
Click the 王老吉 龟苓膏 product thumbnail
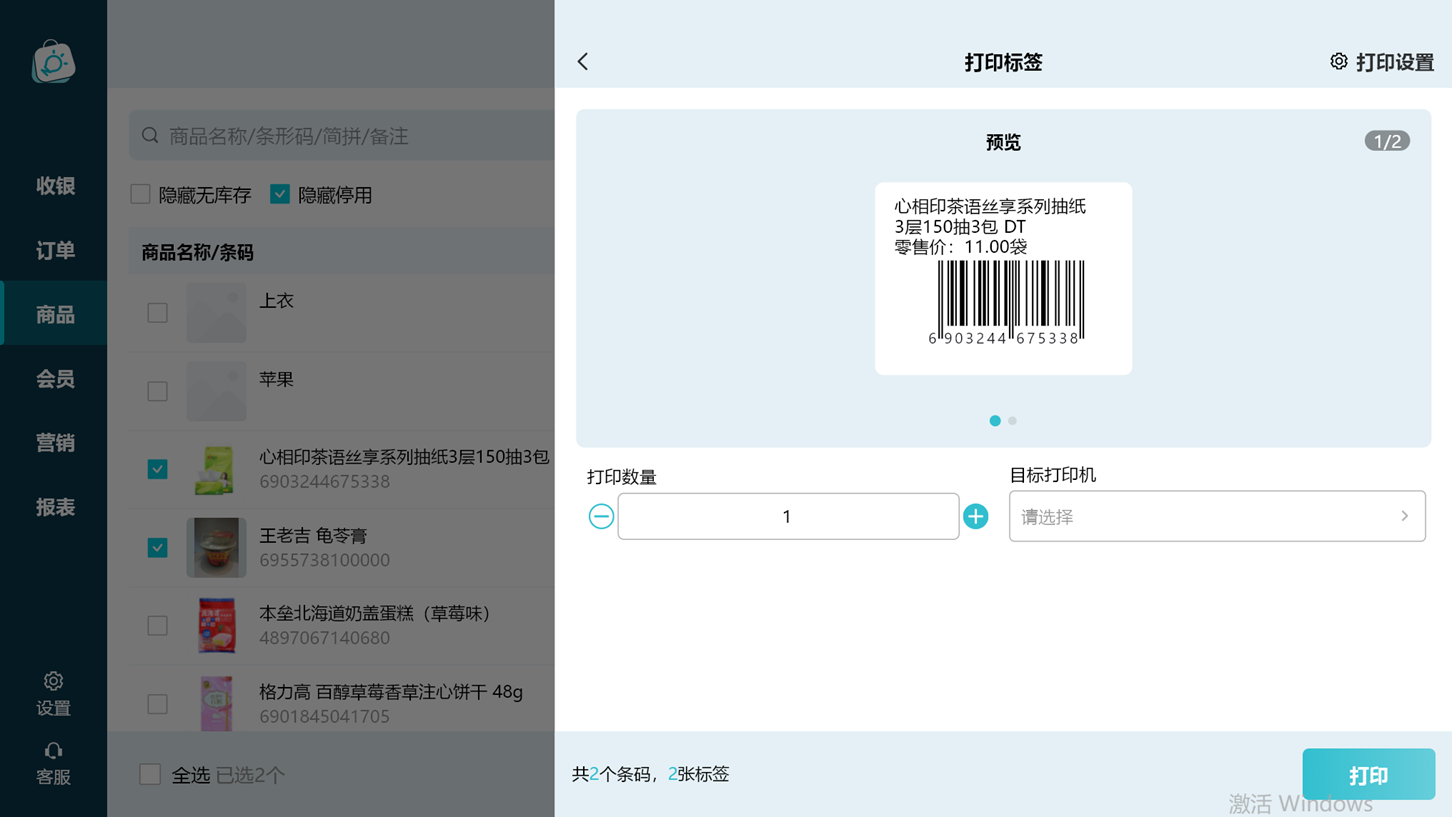(216, 547)
